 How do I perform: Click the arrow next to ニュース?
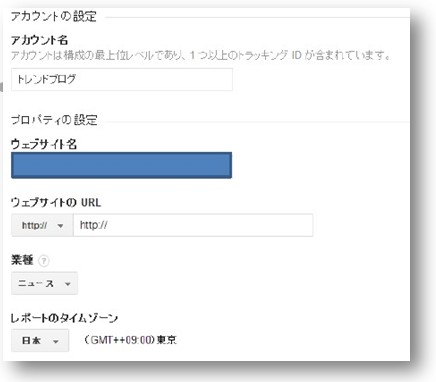[68, 284]
